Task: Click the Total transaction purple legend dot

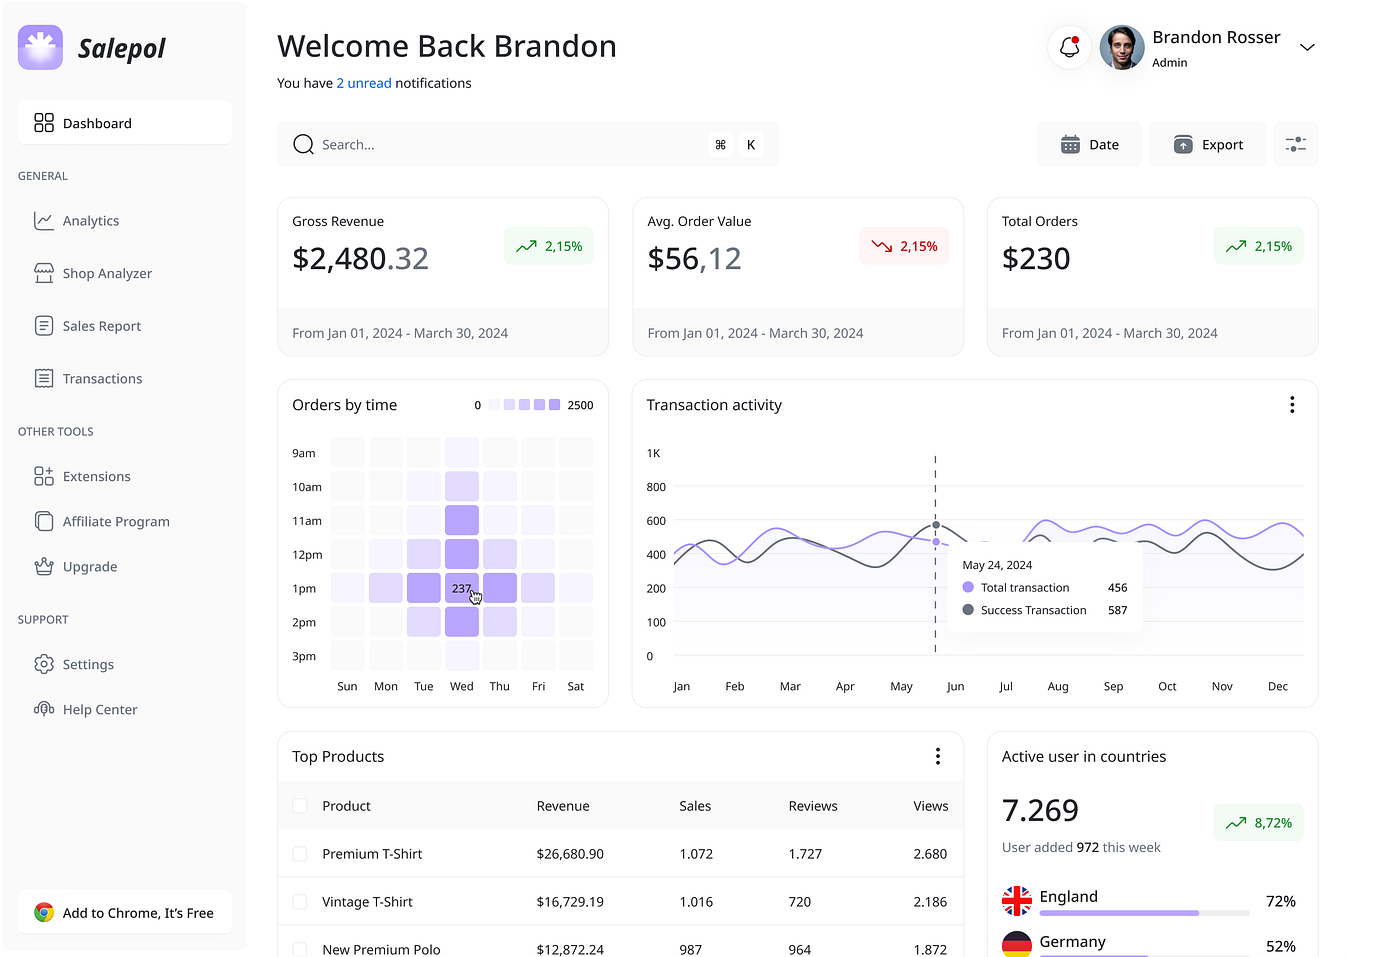Action: tap(968, 587)
